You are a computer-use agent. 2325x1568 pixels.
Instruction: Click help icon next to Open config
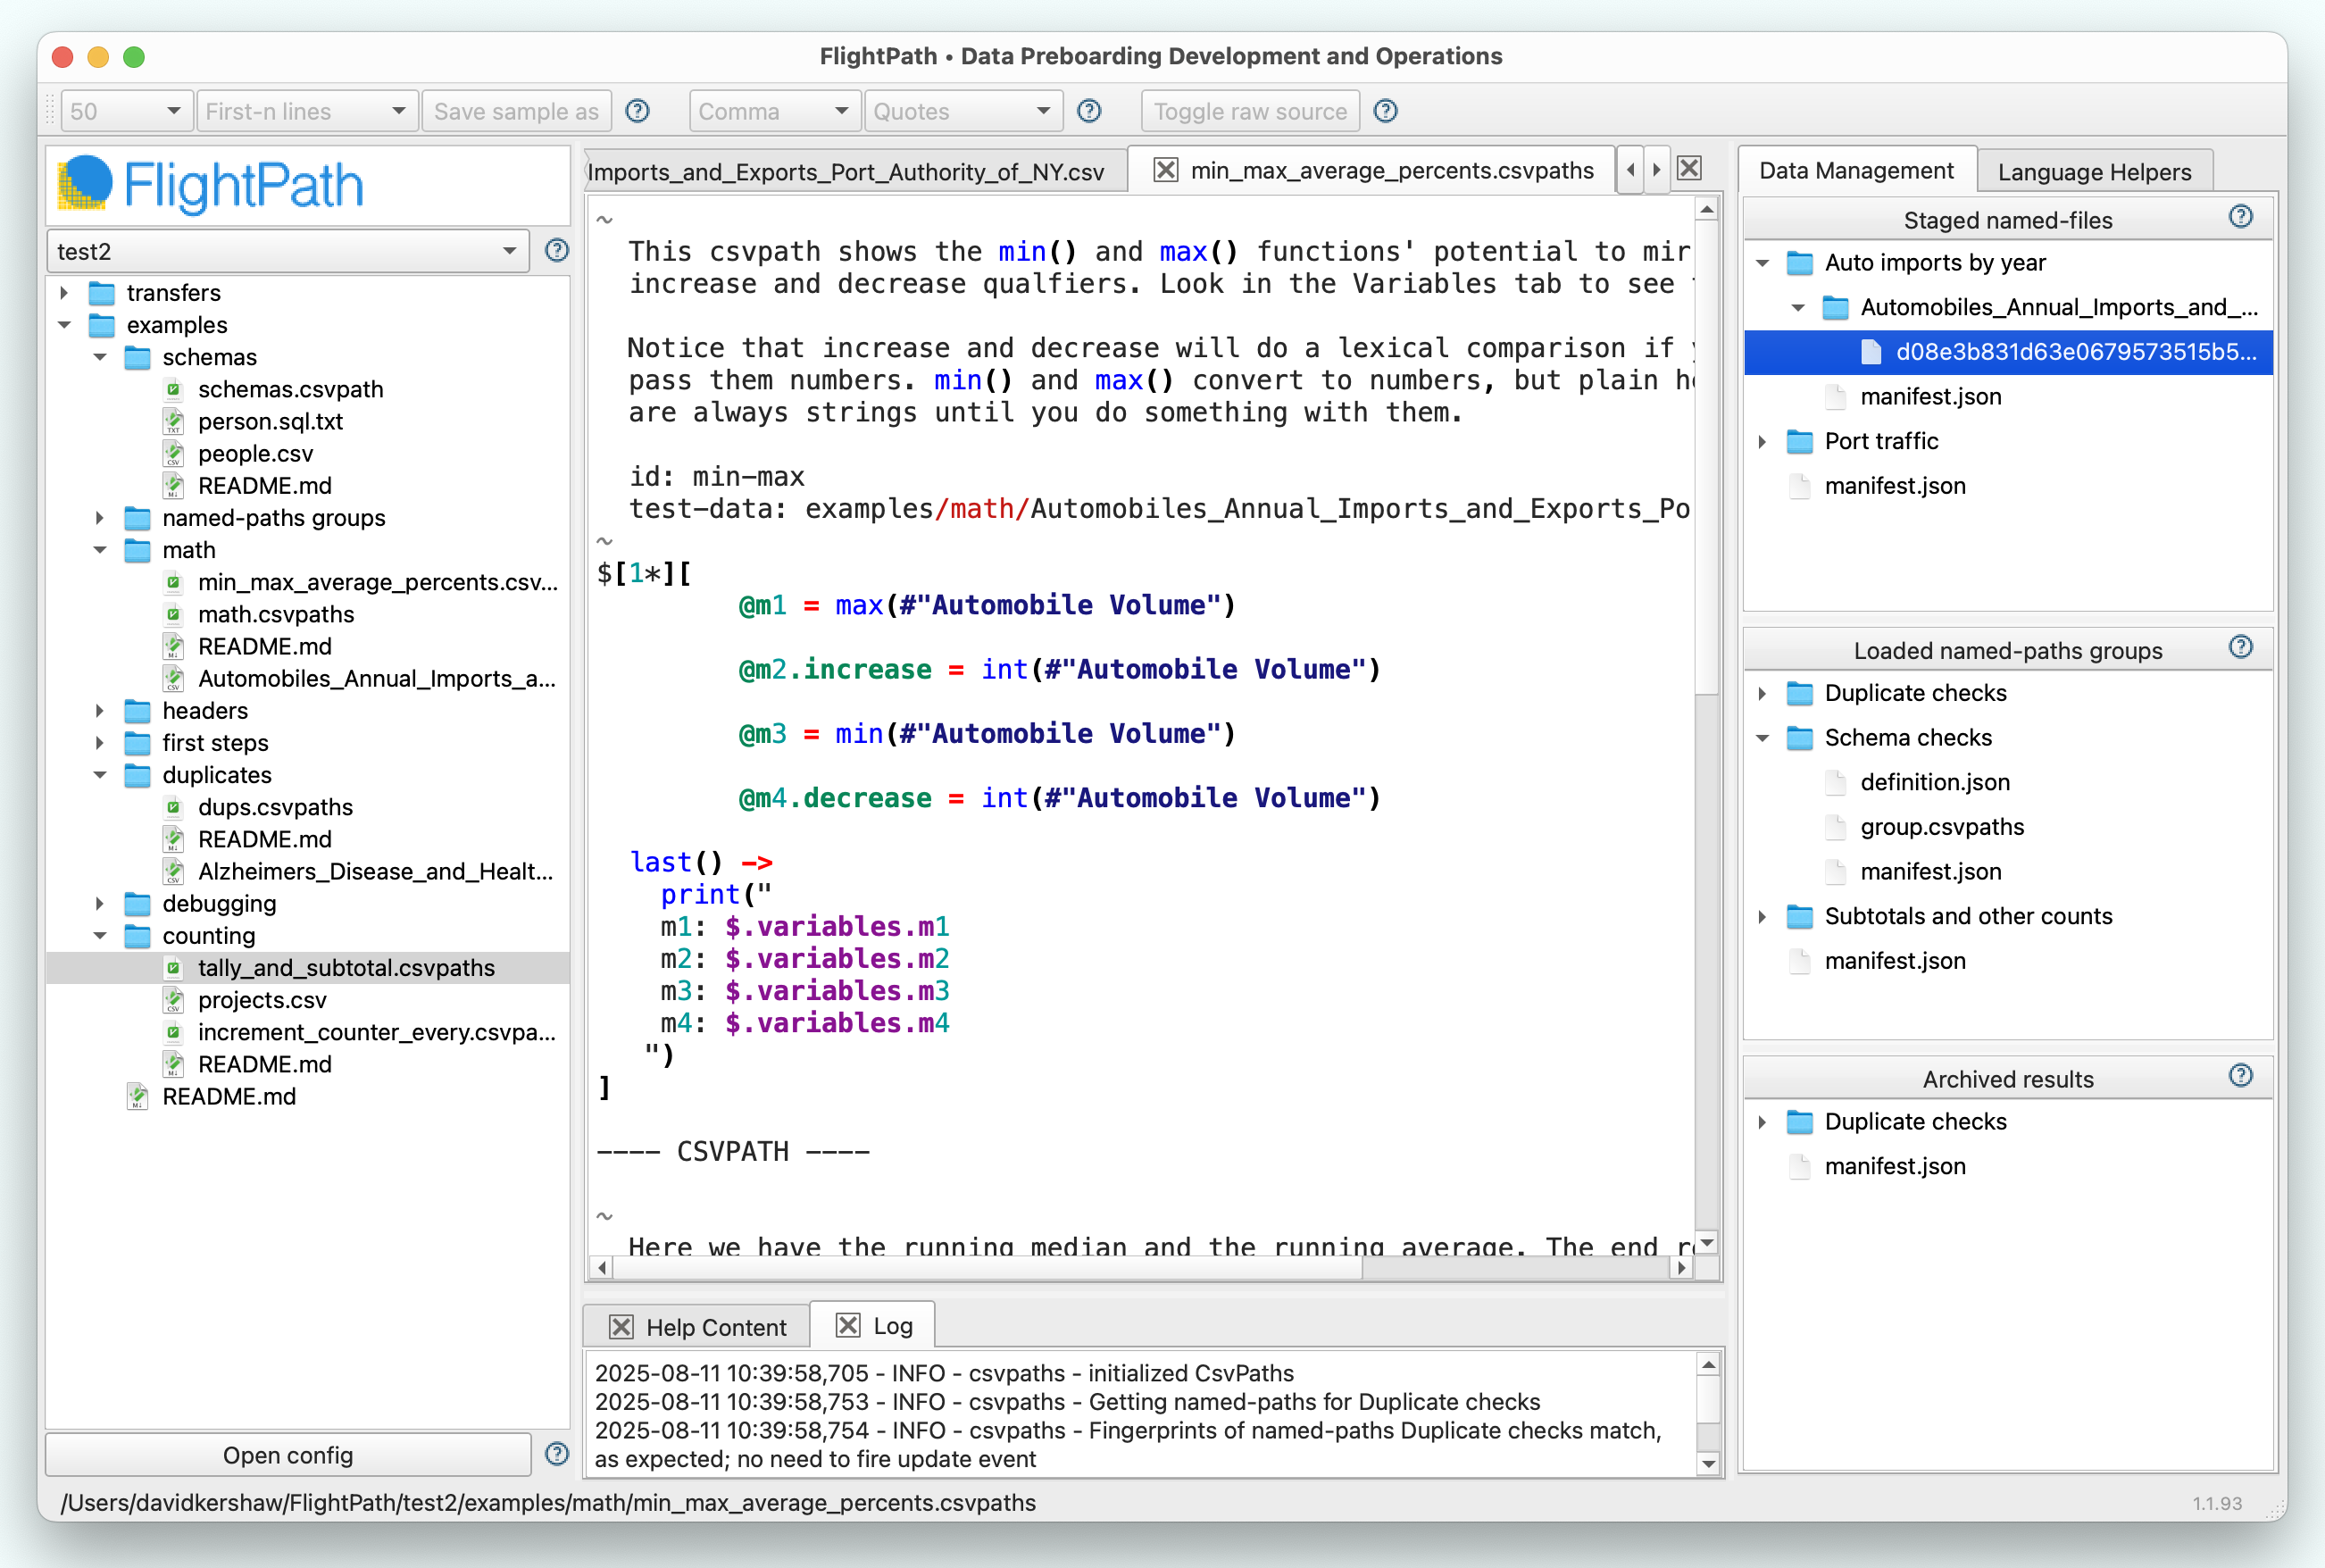[557, 1453]
